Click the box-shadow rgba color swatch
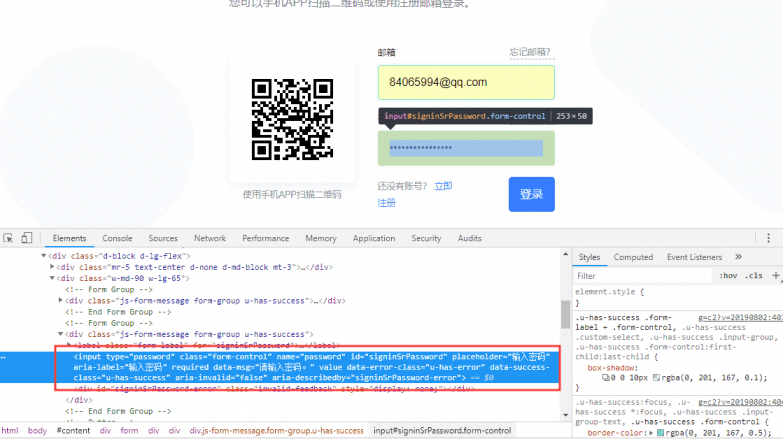783x439 pixels. coord(656,378)
